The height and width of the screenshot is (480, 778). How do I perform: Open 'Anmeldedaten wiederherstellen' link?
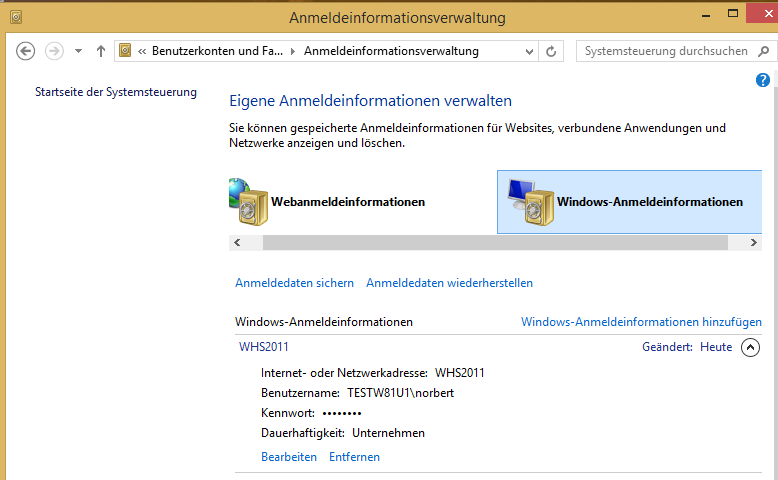coord(450,283)
